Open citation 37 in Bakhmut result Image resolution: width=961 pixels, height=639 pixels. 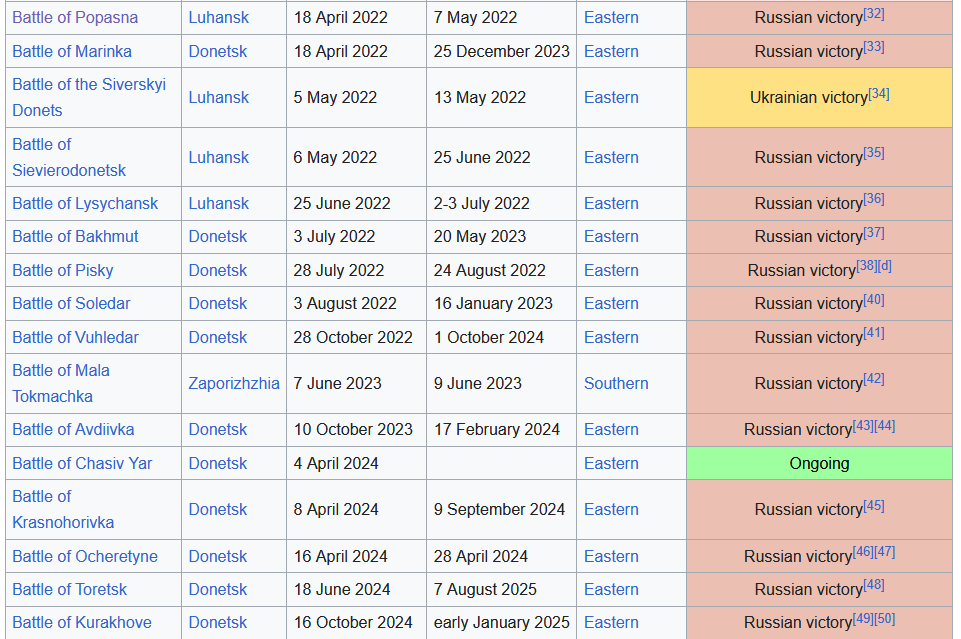(874, 233)
